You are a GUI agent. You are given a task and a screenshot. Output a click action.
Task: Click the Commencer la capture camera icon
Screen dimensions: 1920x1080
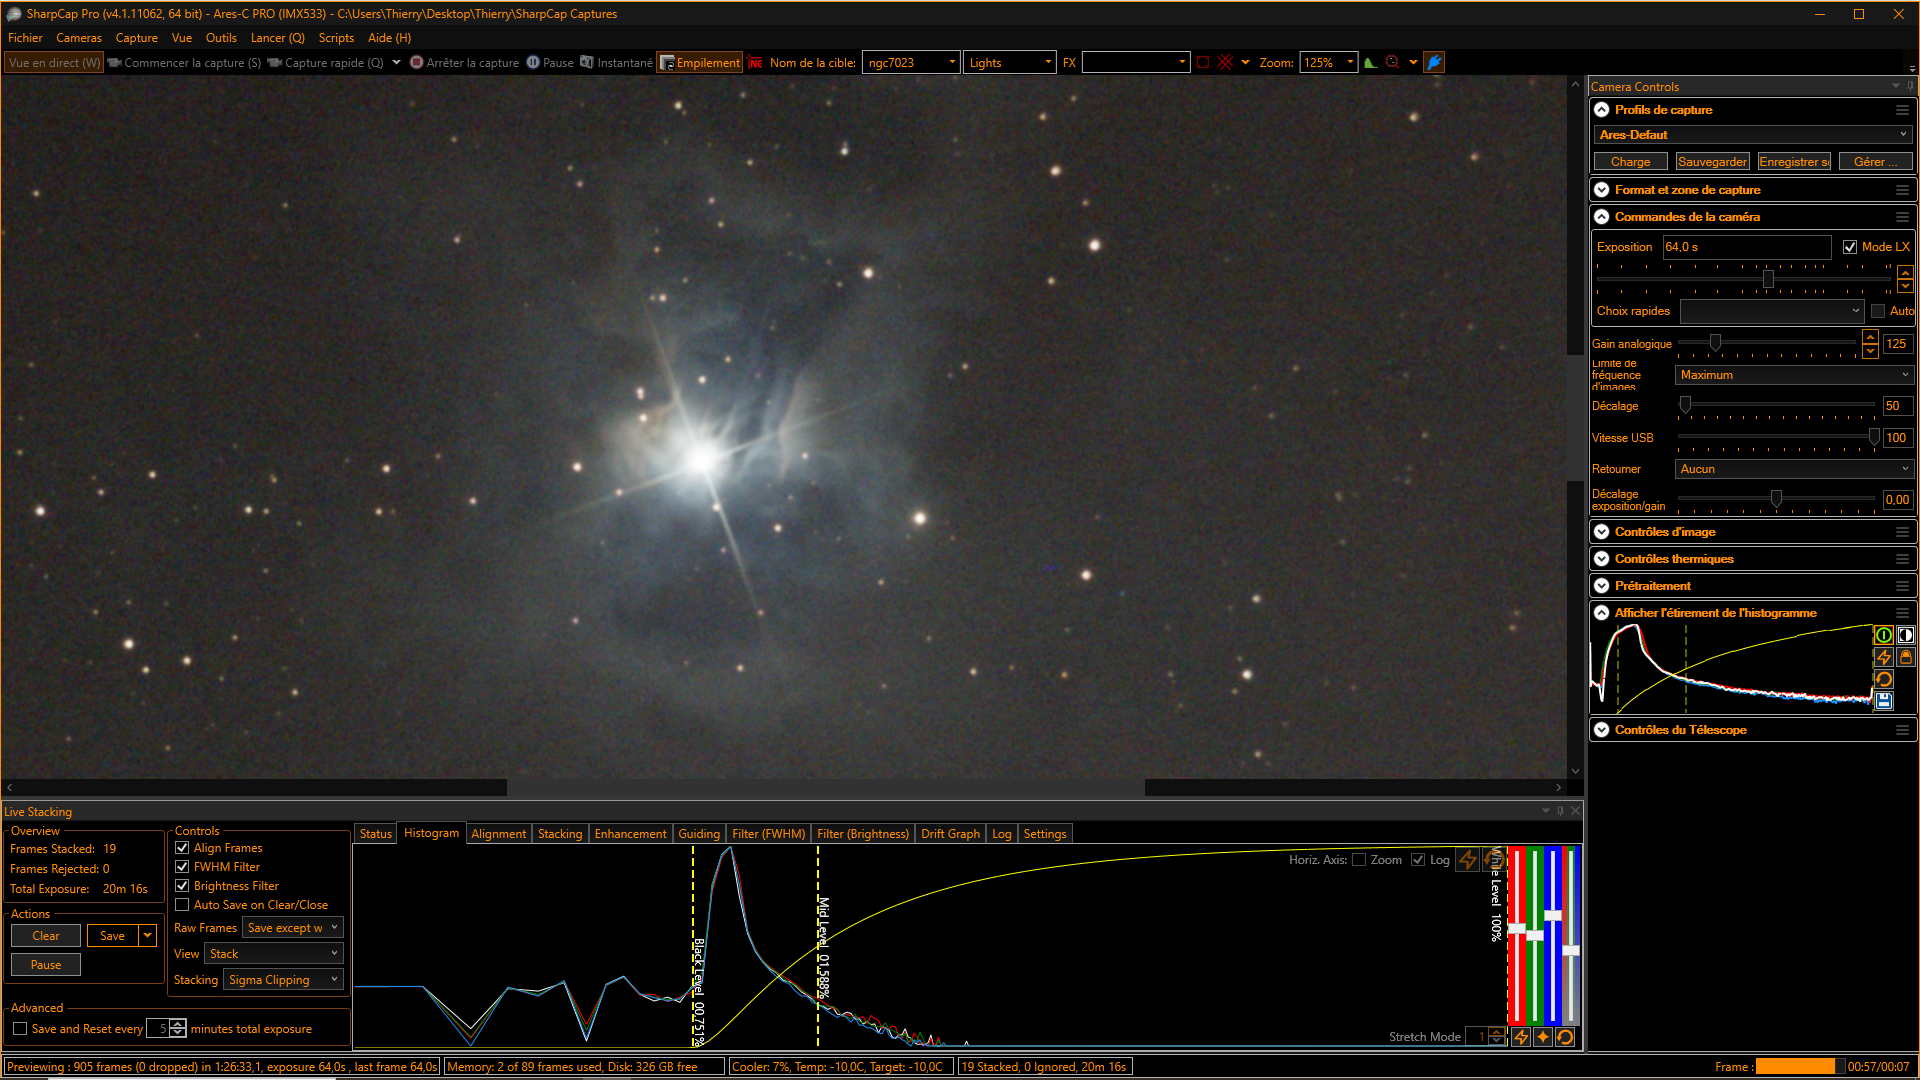pos(115,62)
